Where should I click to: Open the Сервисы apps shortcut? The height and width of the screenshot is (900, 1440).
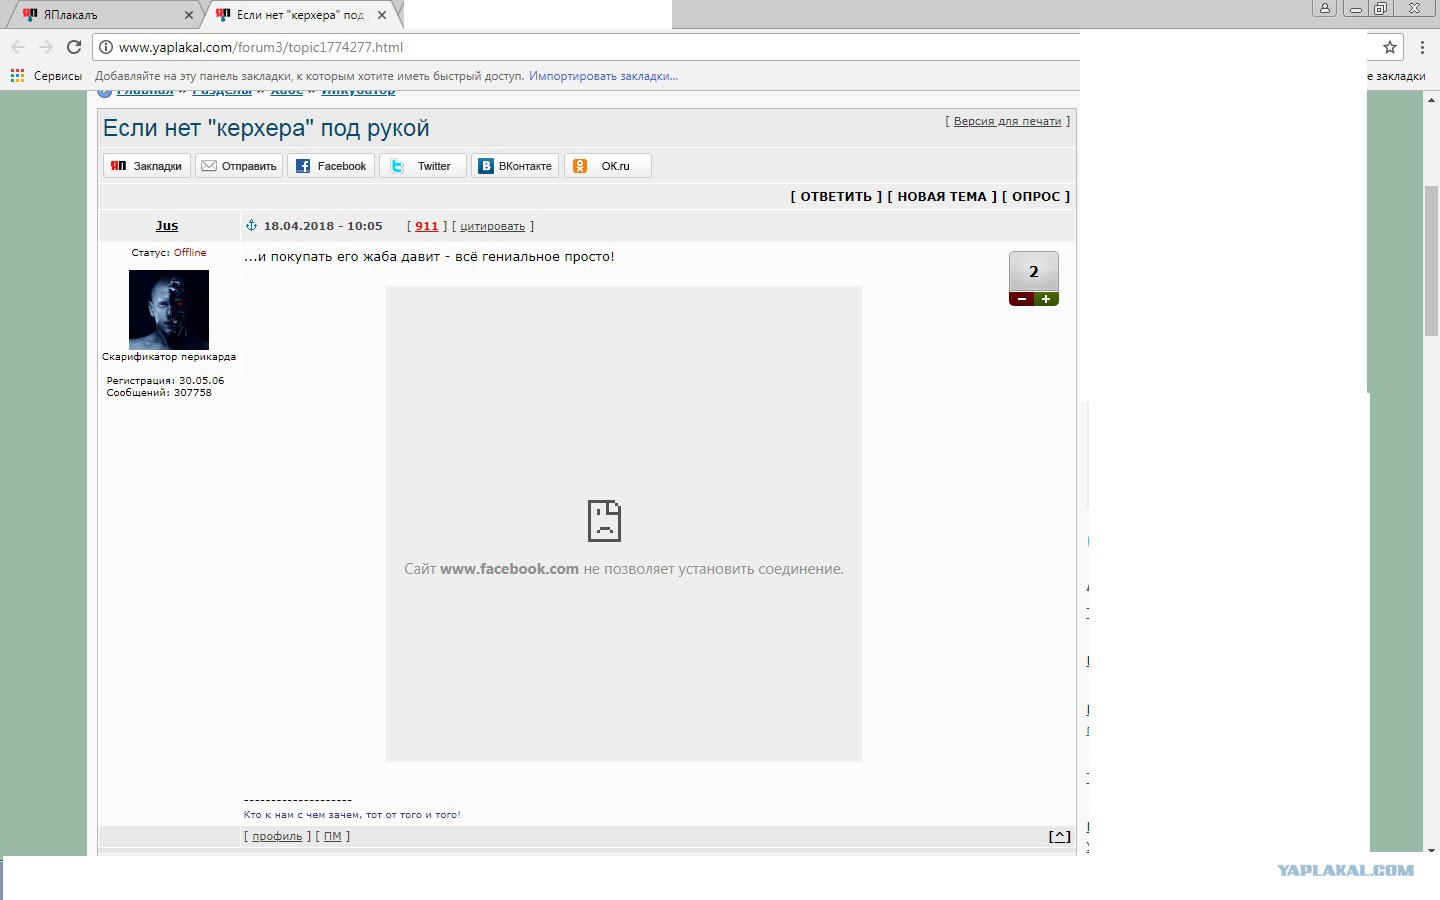click(46, 76)
